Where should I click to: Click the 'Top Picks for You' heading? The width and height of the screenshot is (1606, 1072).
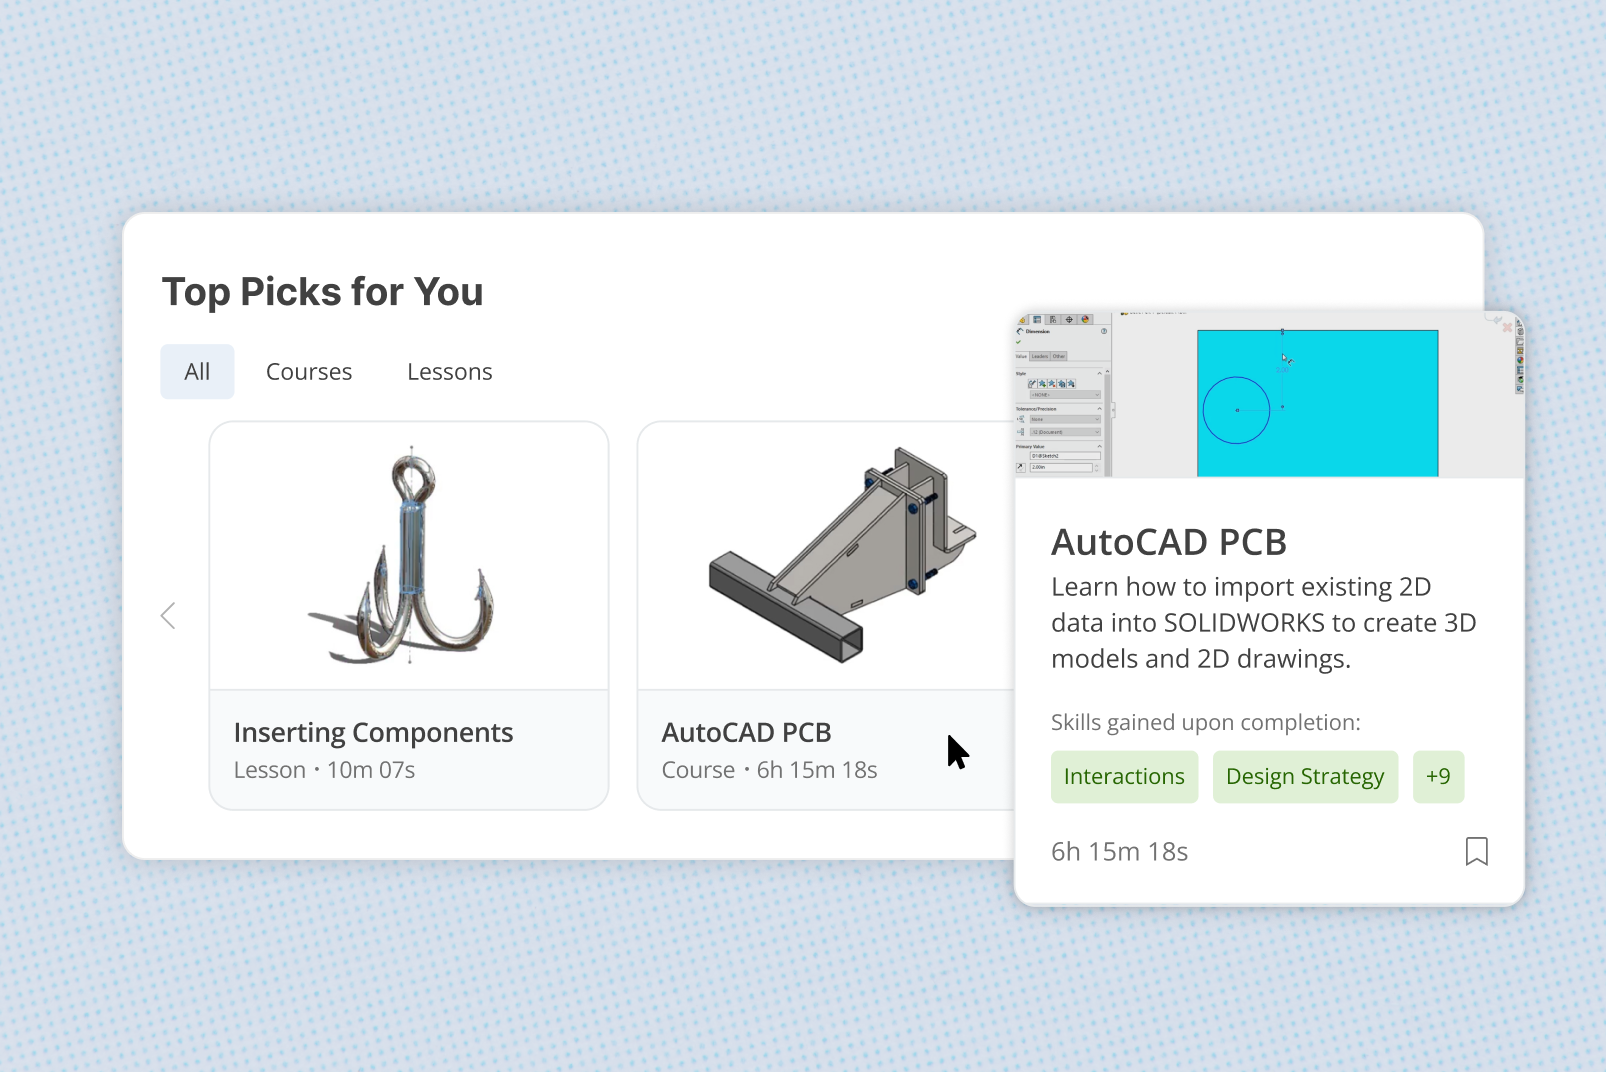[322, 292]
